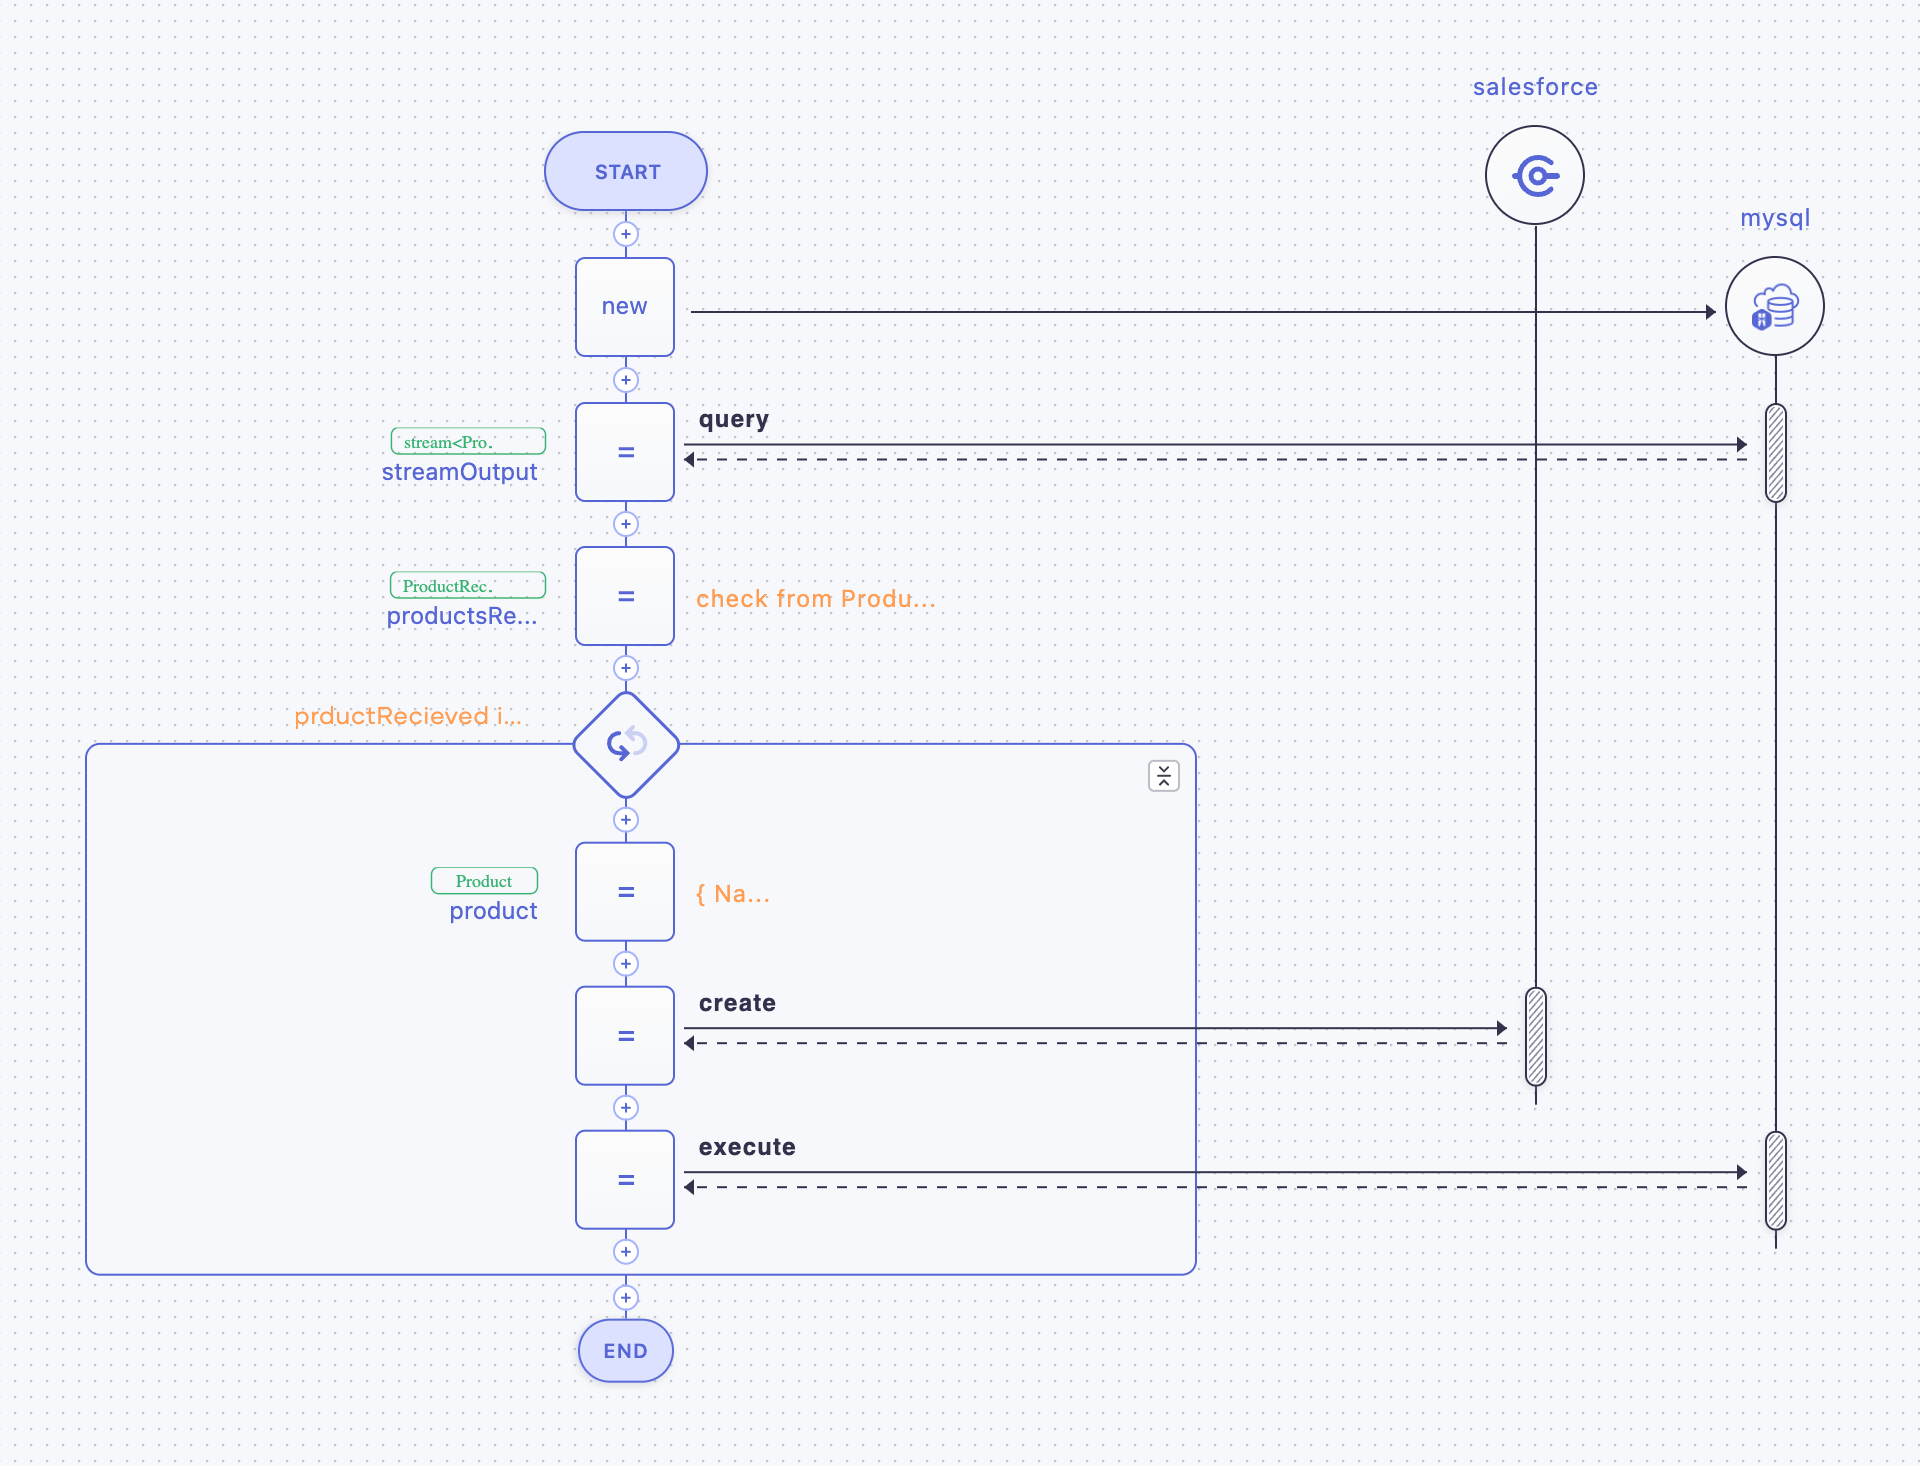1920x1466 pixels.
Task: Click the collapse/expand icon in loop container
Action: (x=1164, y=775)
